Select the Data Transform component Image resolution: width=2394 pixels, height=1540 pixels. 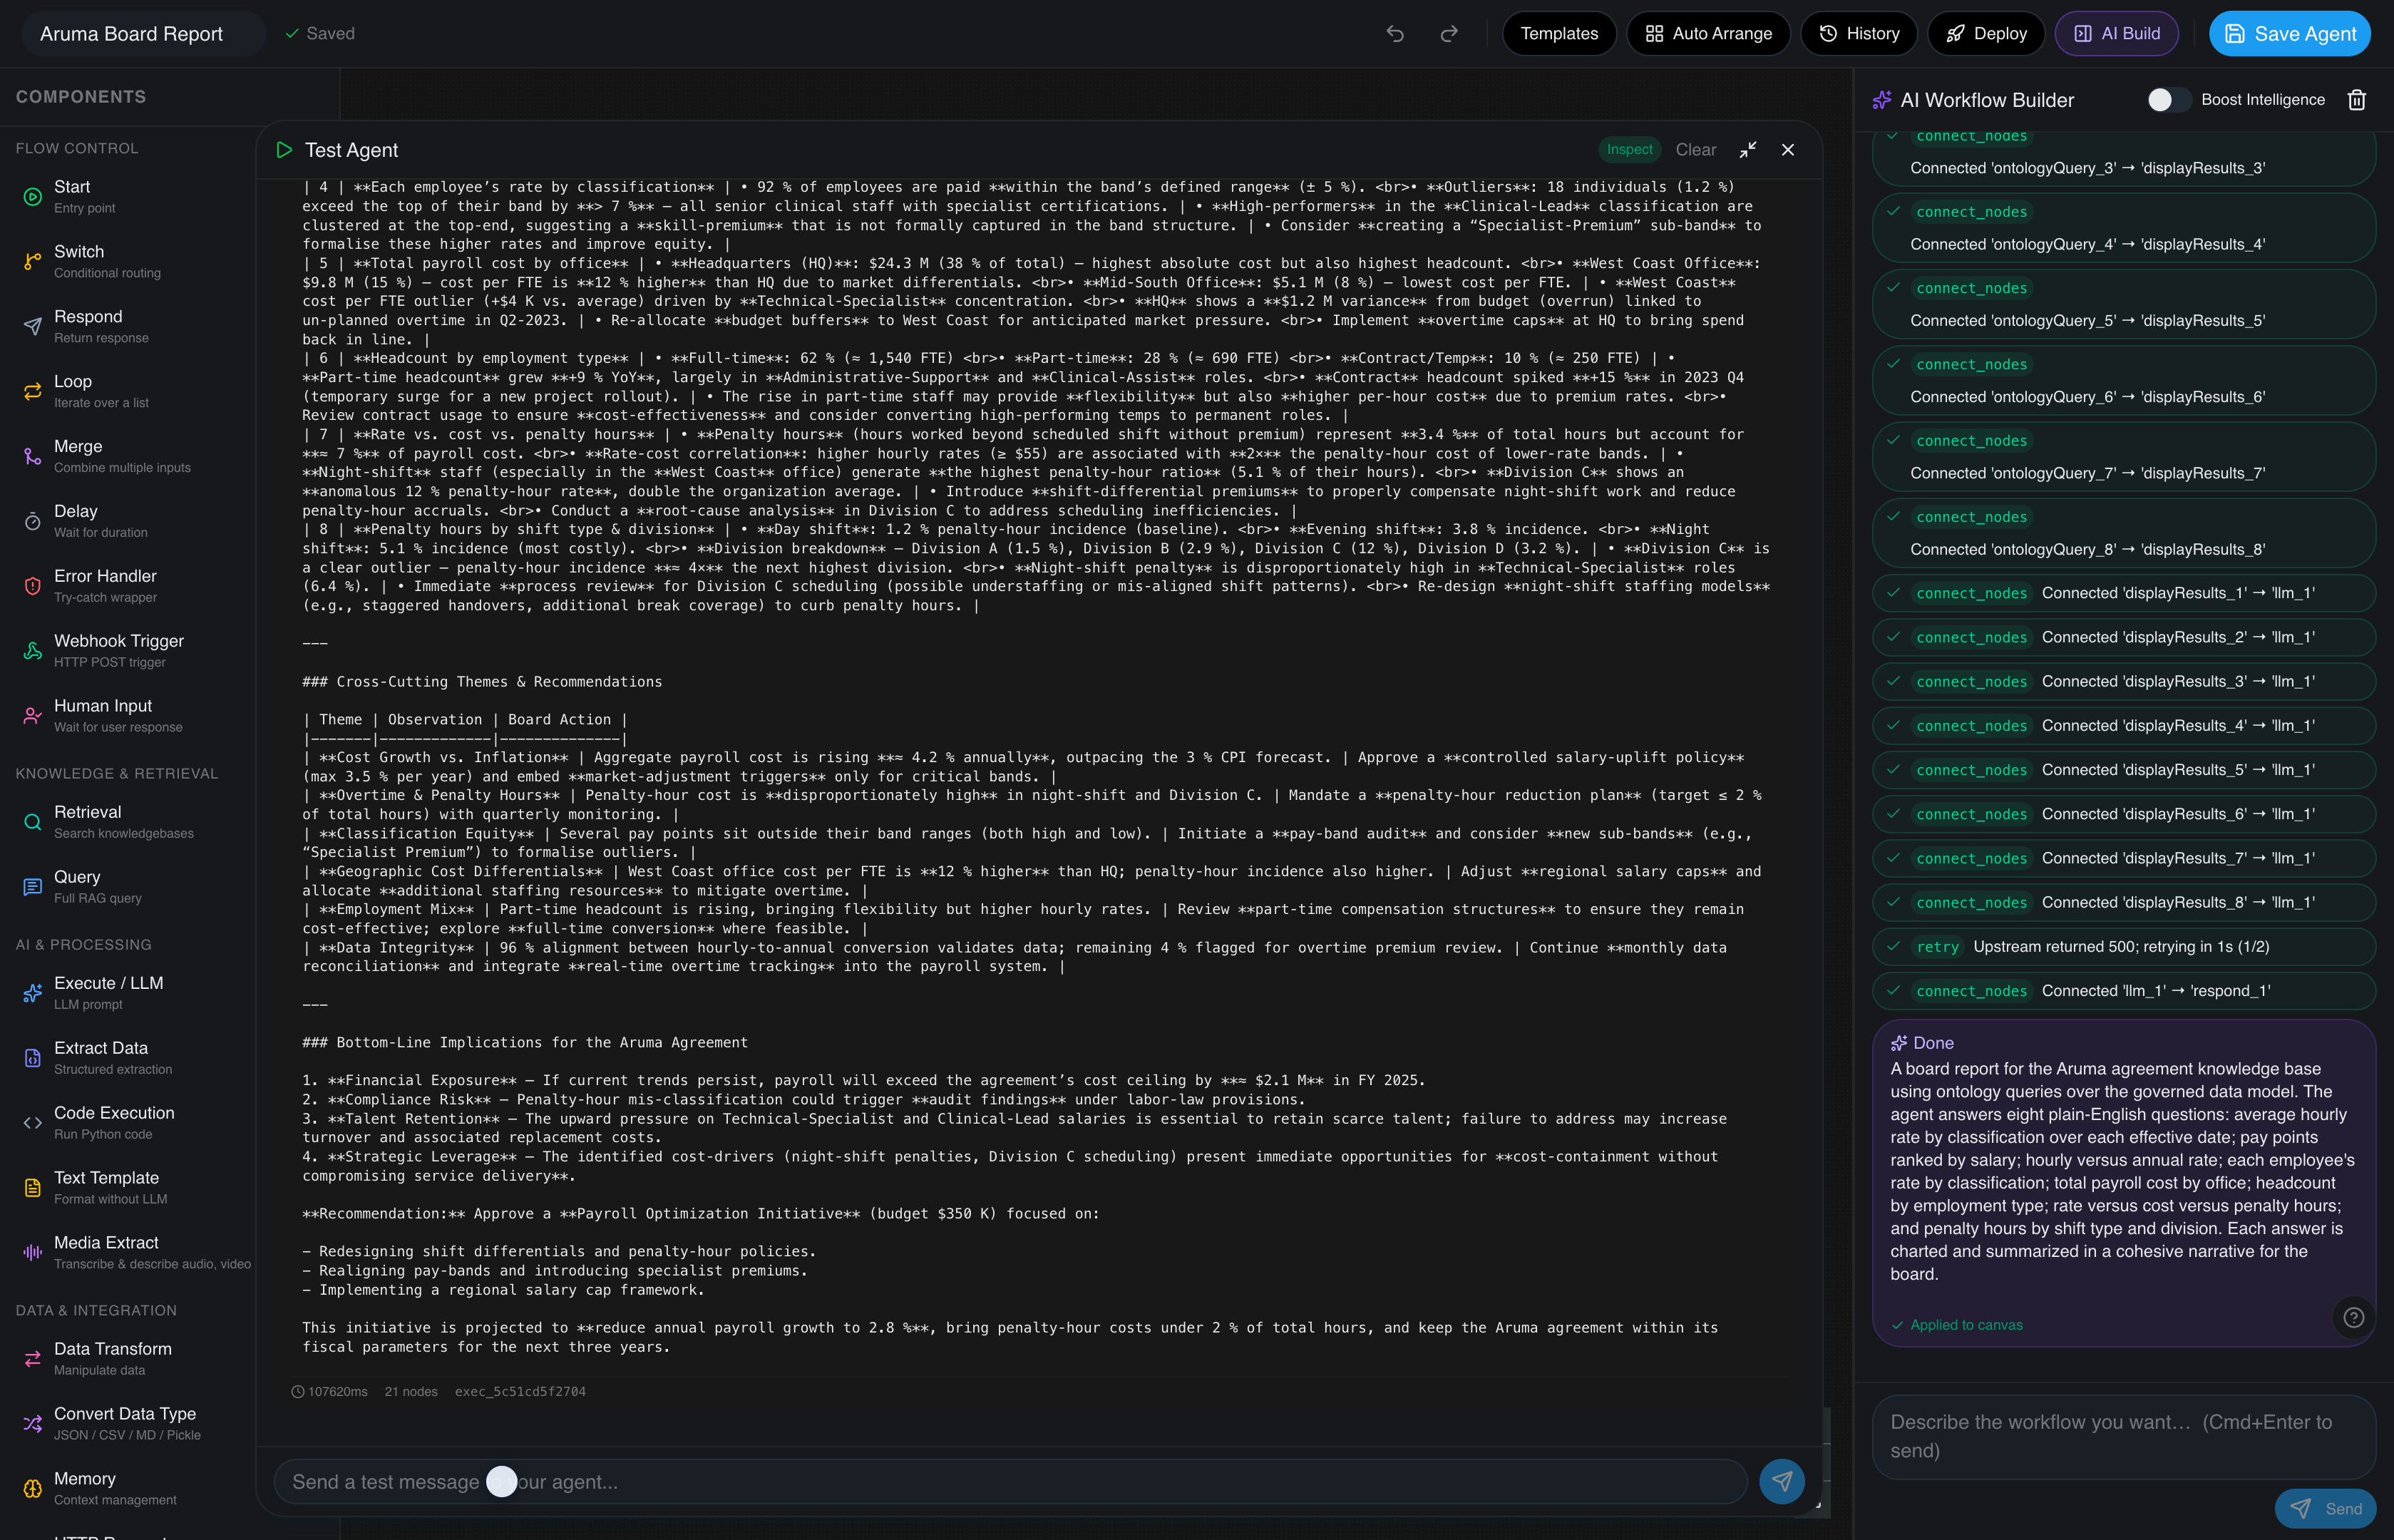coord(128,1360)
